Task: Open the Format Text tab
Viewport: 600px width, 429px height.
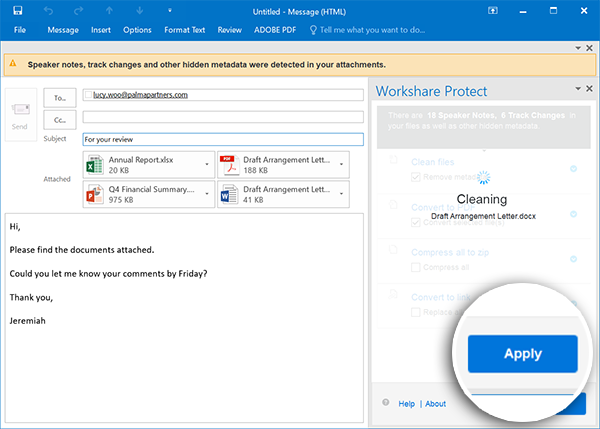Action: pos(184,30)
